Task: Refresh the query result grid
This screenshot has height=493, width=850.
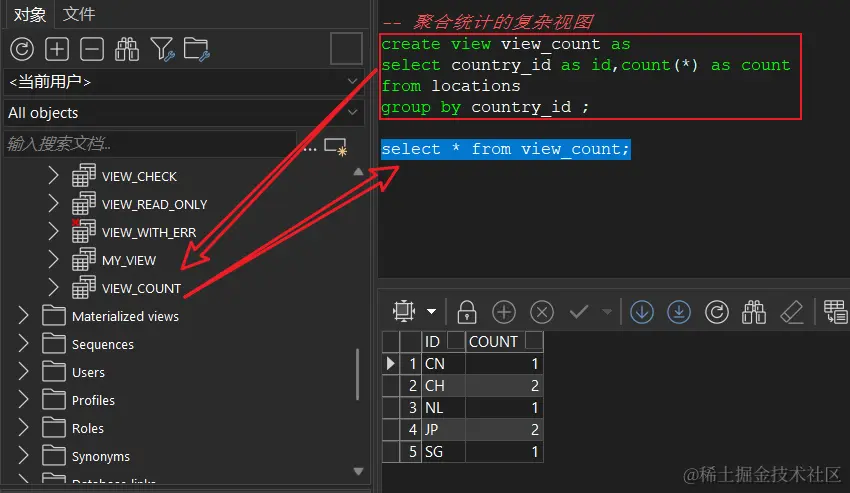Action: point(717,312)
